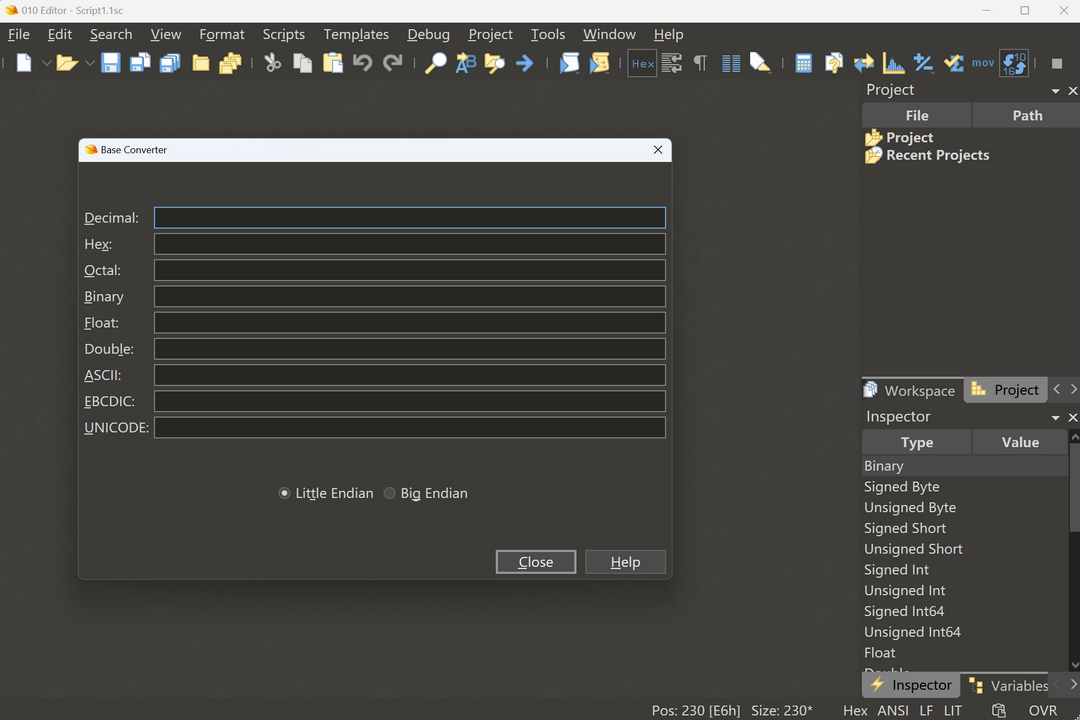Click the Help button in Base Converter
1080x720 pixels.
[x=625, y=561]
